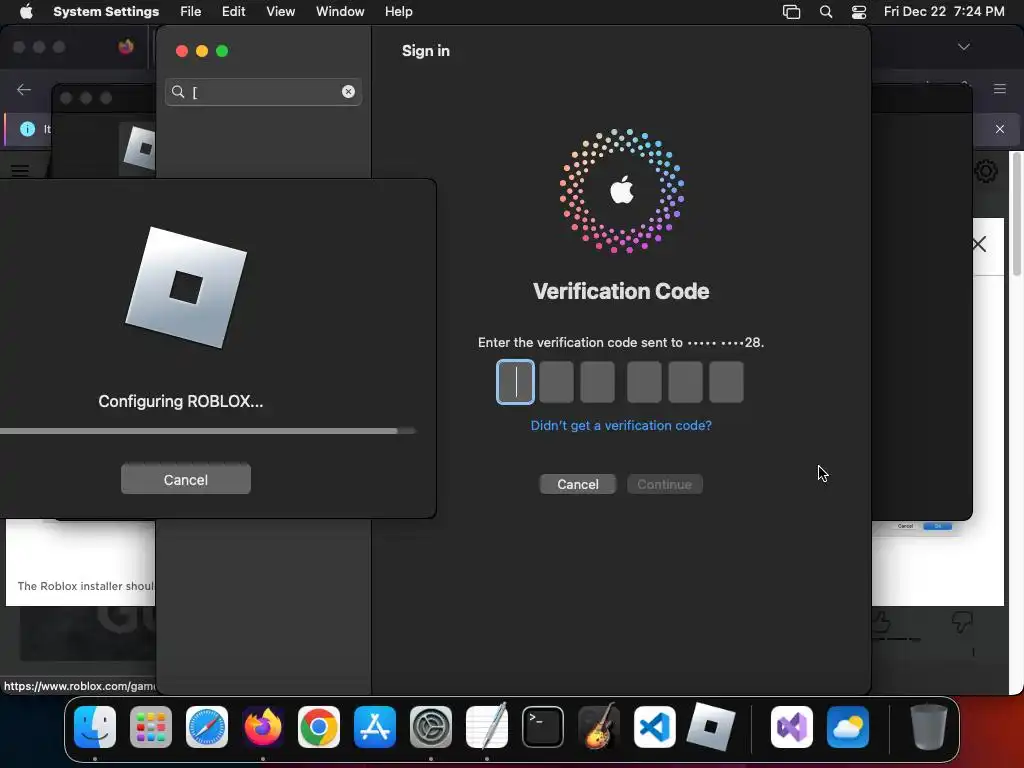Open the App Store from the Dock

[375, 727]
